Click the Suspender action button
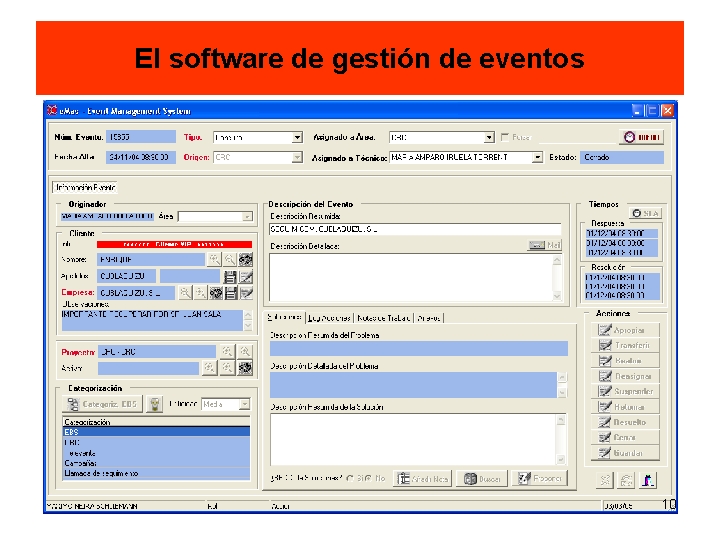This screenshot has height=540, width=720. 625,391
